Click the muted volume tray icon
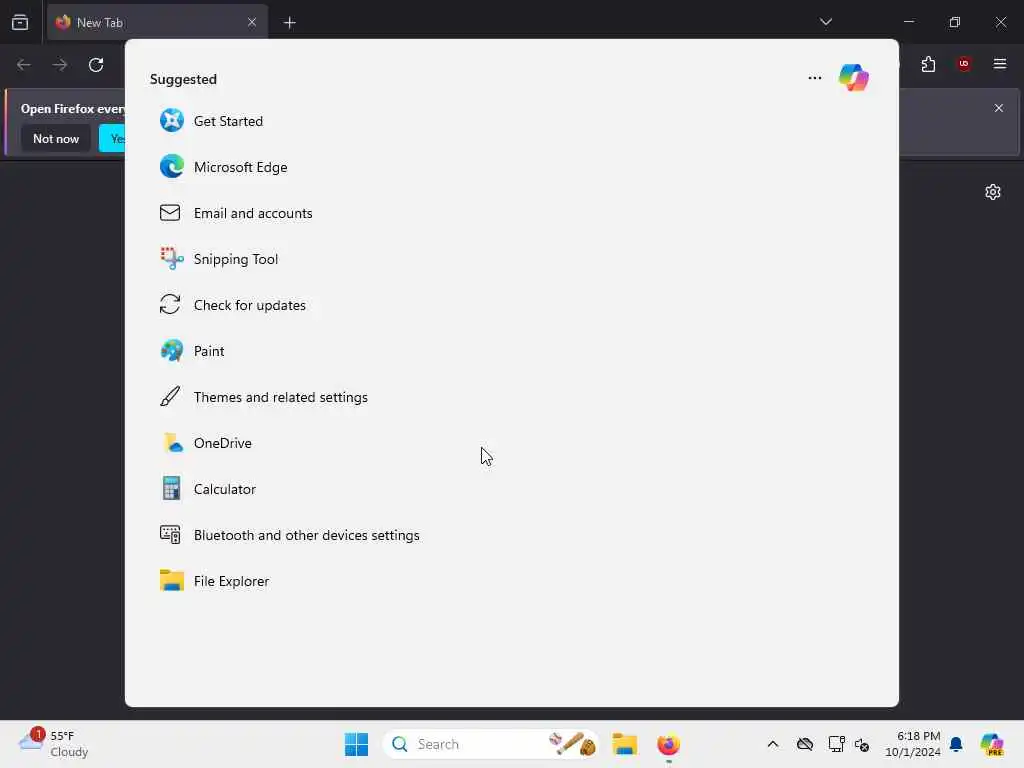Viewport: 1024px width, 768px height. 862,744
